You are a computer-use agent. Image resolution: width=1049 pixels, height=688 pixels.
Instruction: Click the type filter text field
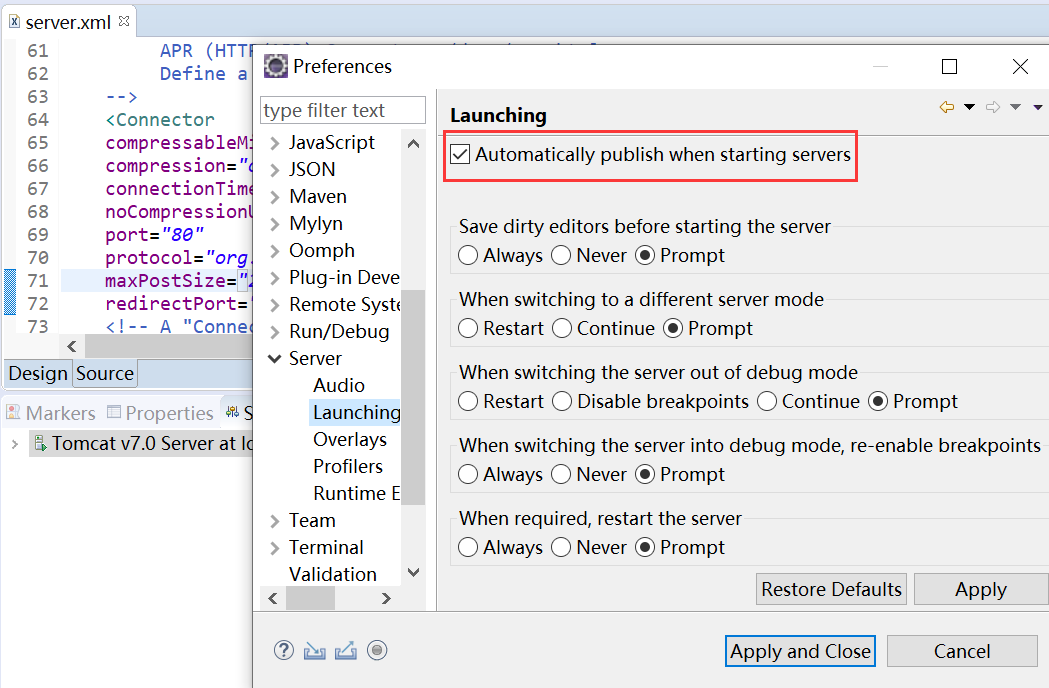point(342,110)
